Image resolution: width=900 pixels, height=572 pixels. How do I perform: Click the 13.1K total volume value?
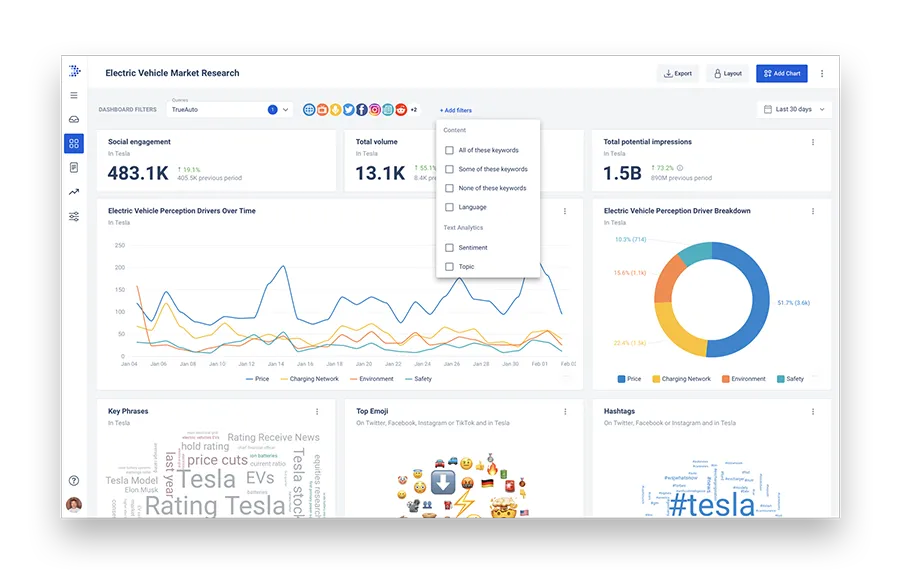[380, 173]
